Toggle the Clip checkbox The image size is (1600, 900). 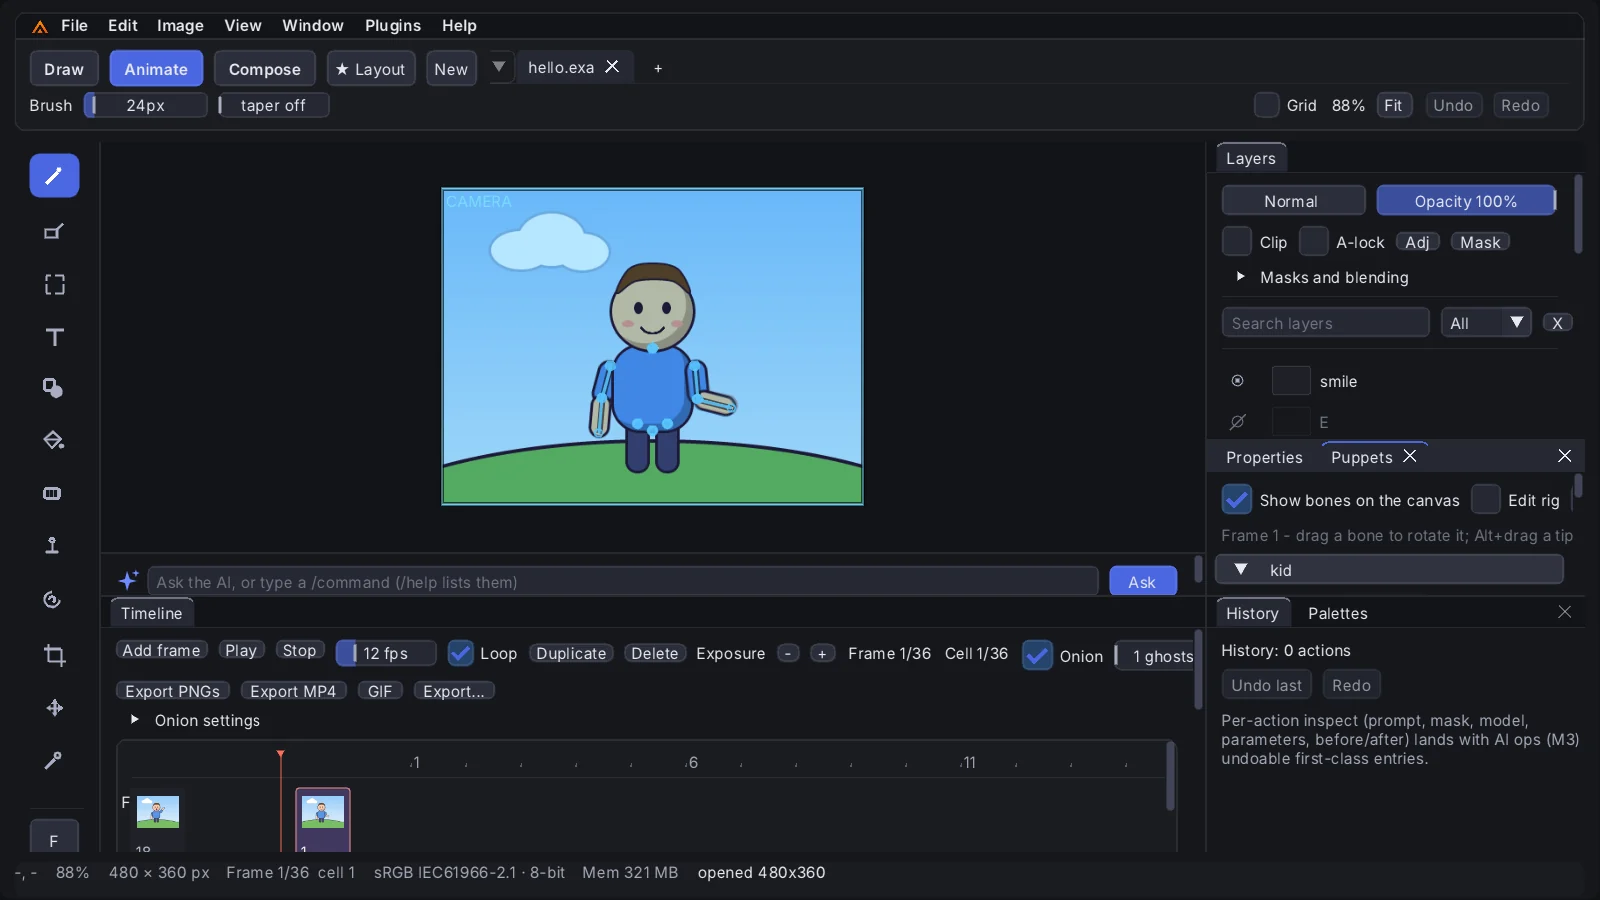coord(1237,241)
